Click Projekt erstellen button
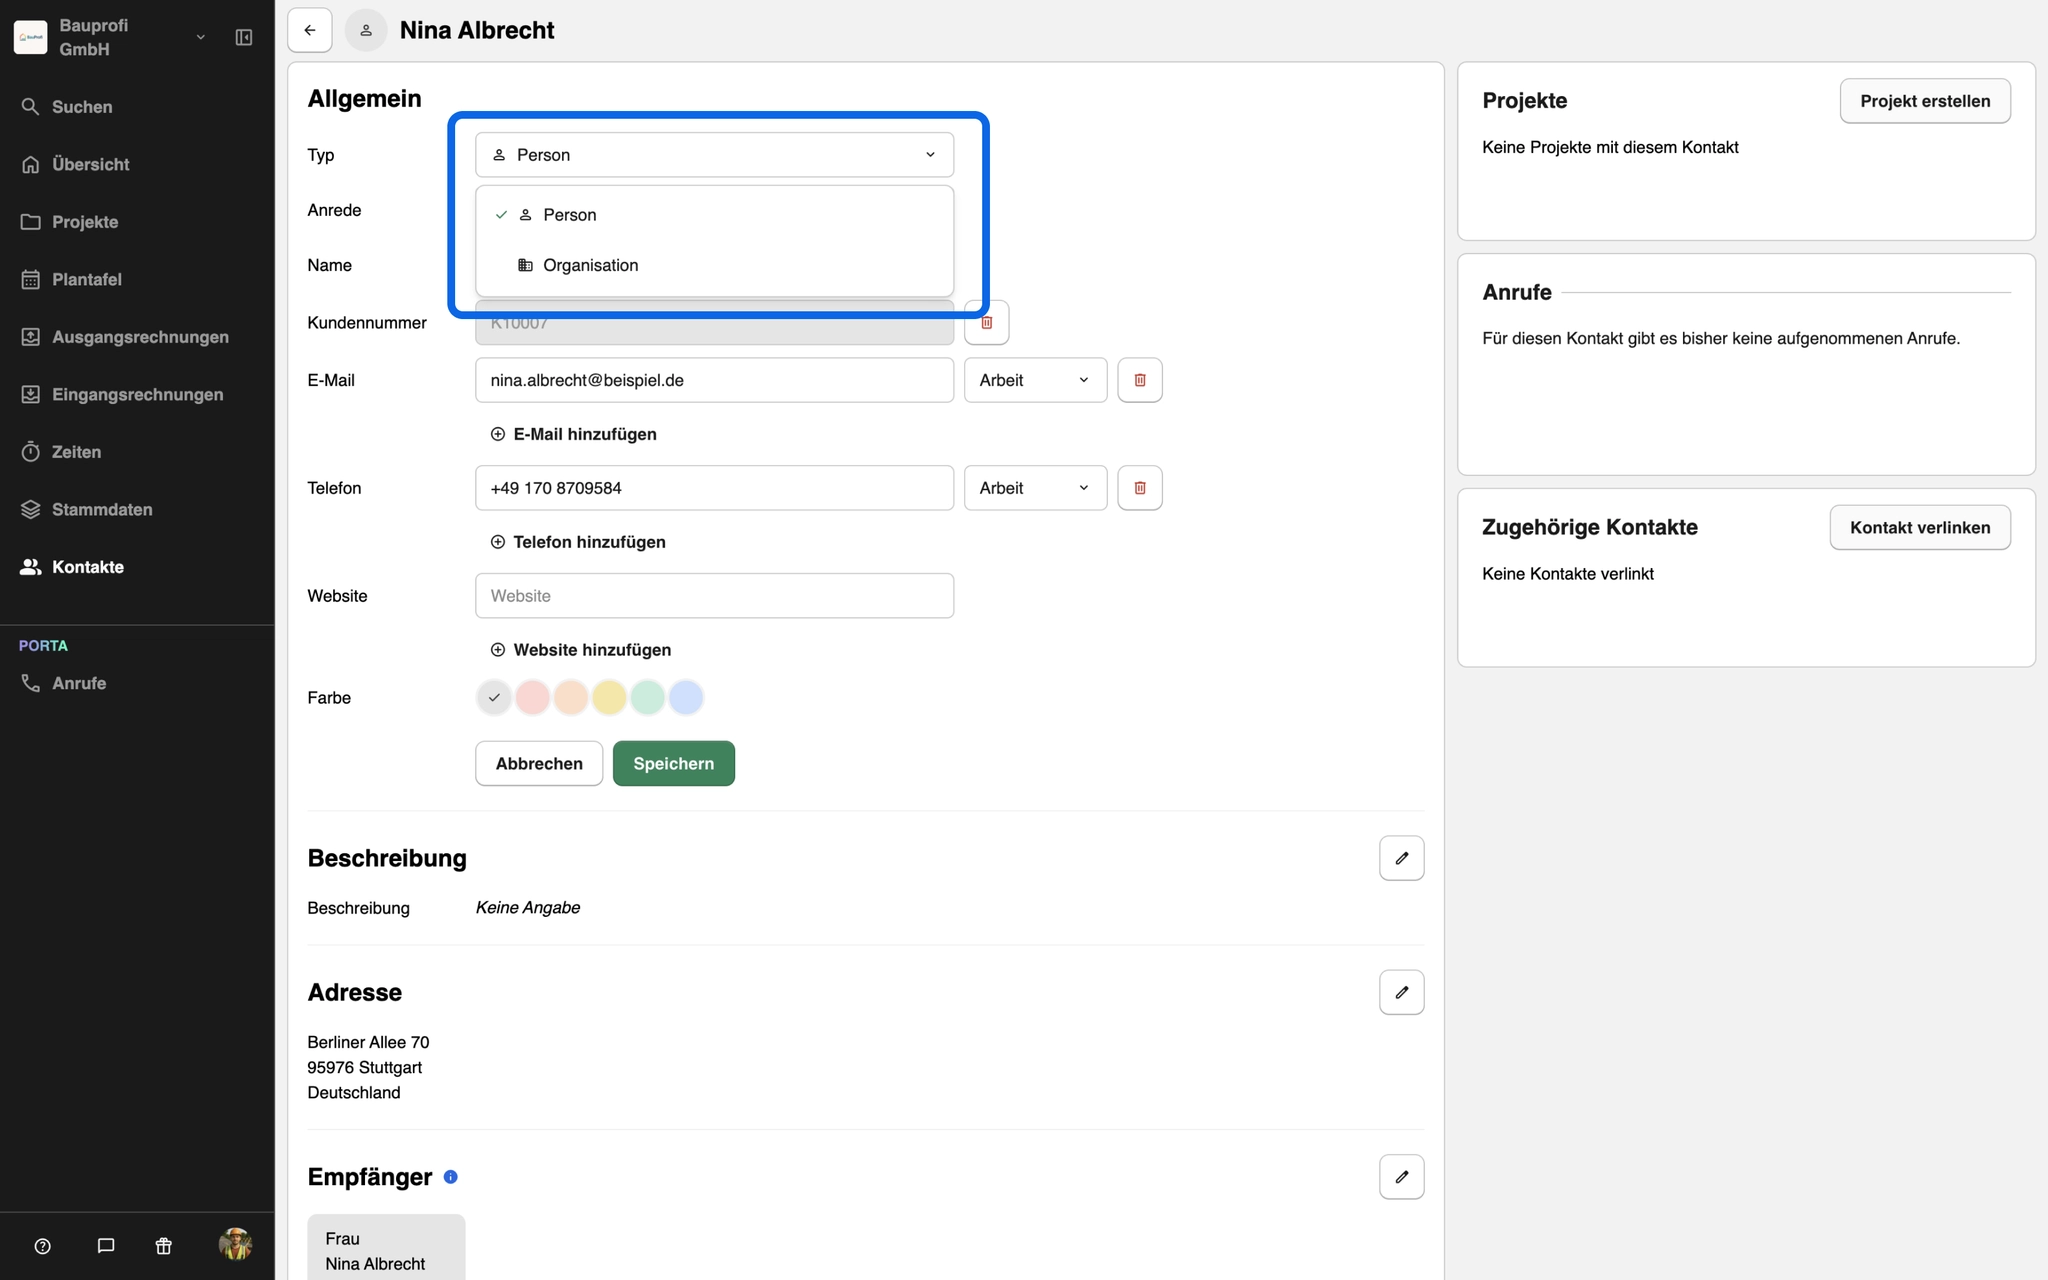Screen dimensions: 2048x1280 click(1924, 101)
